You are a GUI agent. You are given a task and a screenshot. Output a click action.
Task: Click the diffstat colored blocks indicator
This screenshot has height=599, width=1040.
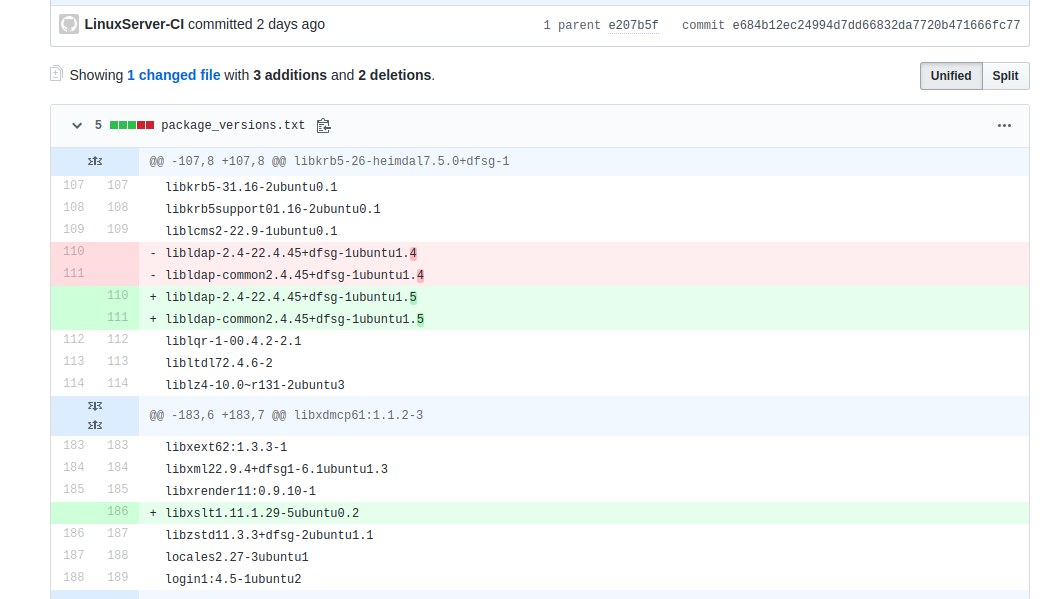click(132, 126)
